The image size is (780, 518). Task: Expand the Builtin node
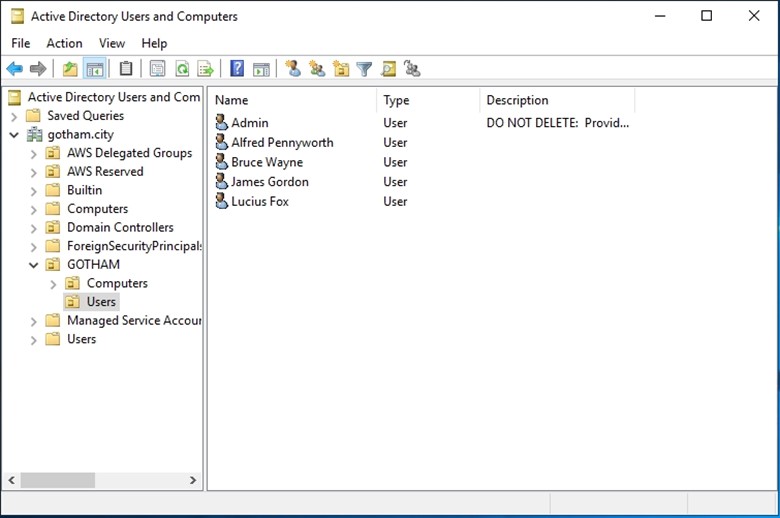pyautogui.click(x=34, y=191)
